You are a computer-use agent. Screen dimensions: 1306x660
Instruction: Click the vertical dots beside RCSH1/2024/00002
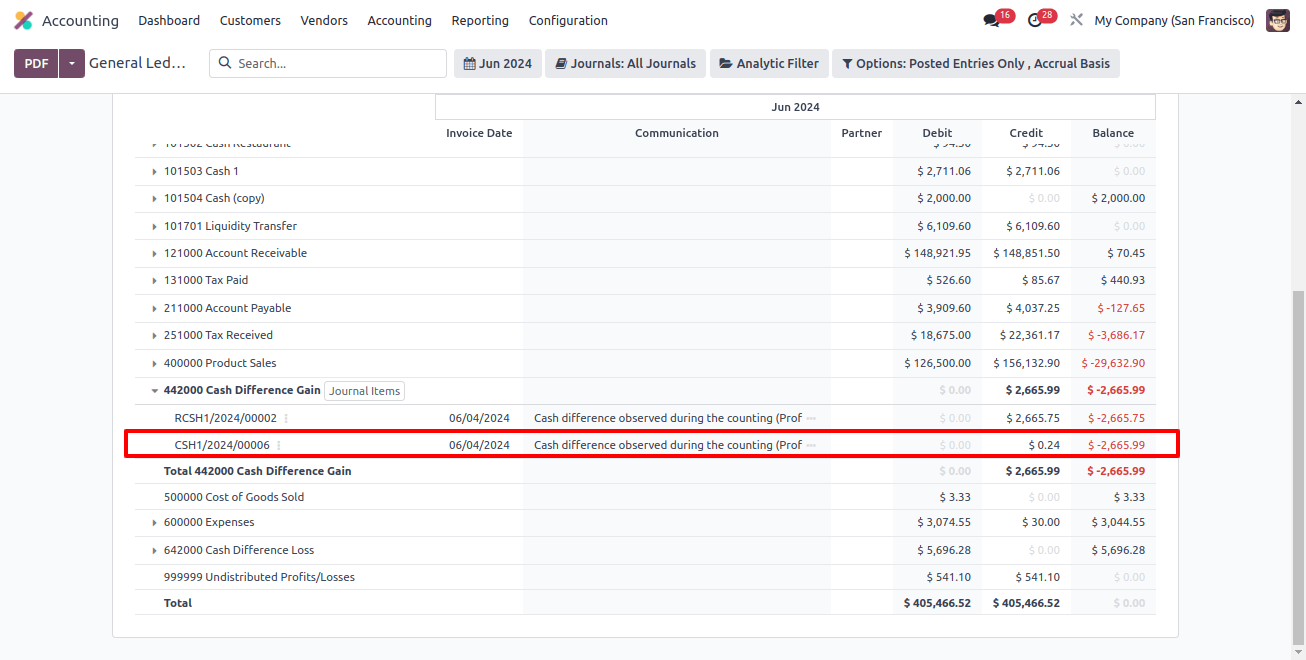(286, 418)
